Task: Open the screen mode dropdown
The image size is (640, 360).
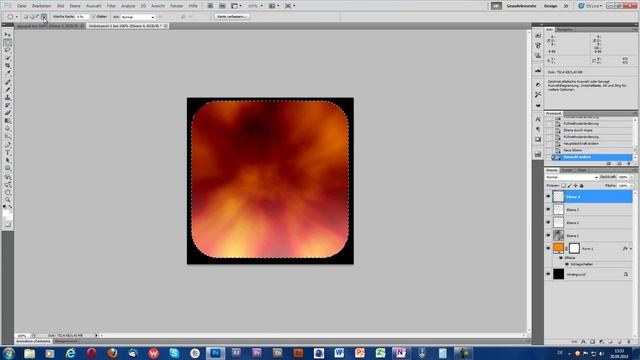Action: (x=290, y=6)
